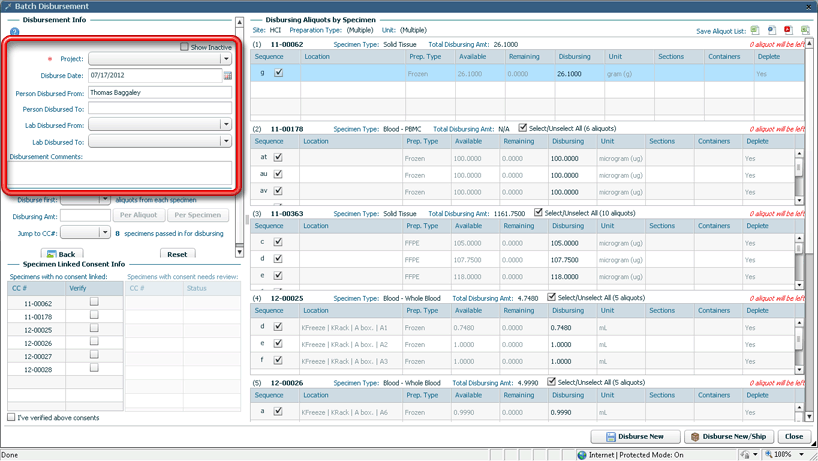Save aliquot list as web page file
The height and width of the screenshot is (461, 818).
772,30
